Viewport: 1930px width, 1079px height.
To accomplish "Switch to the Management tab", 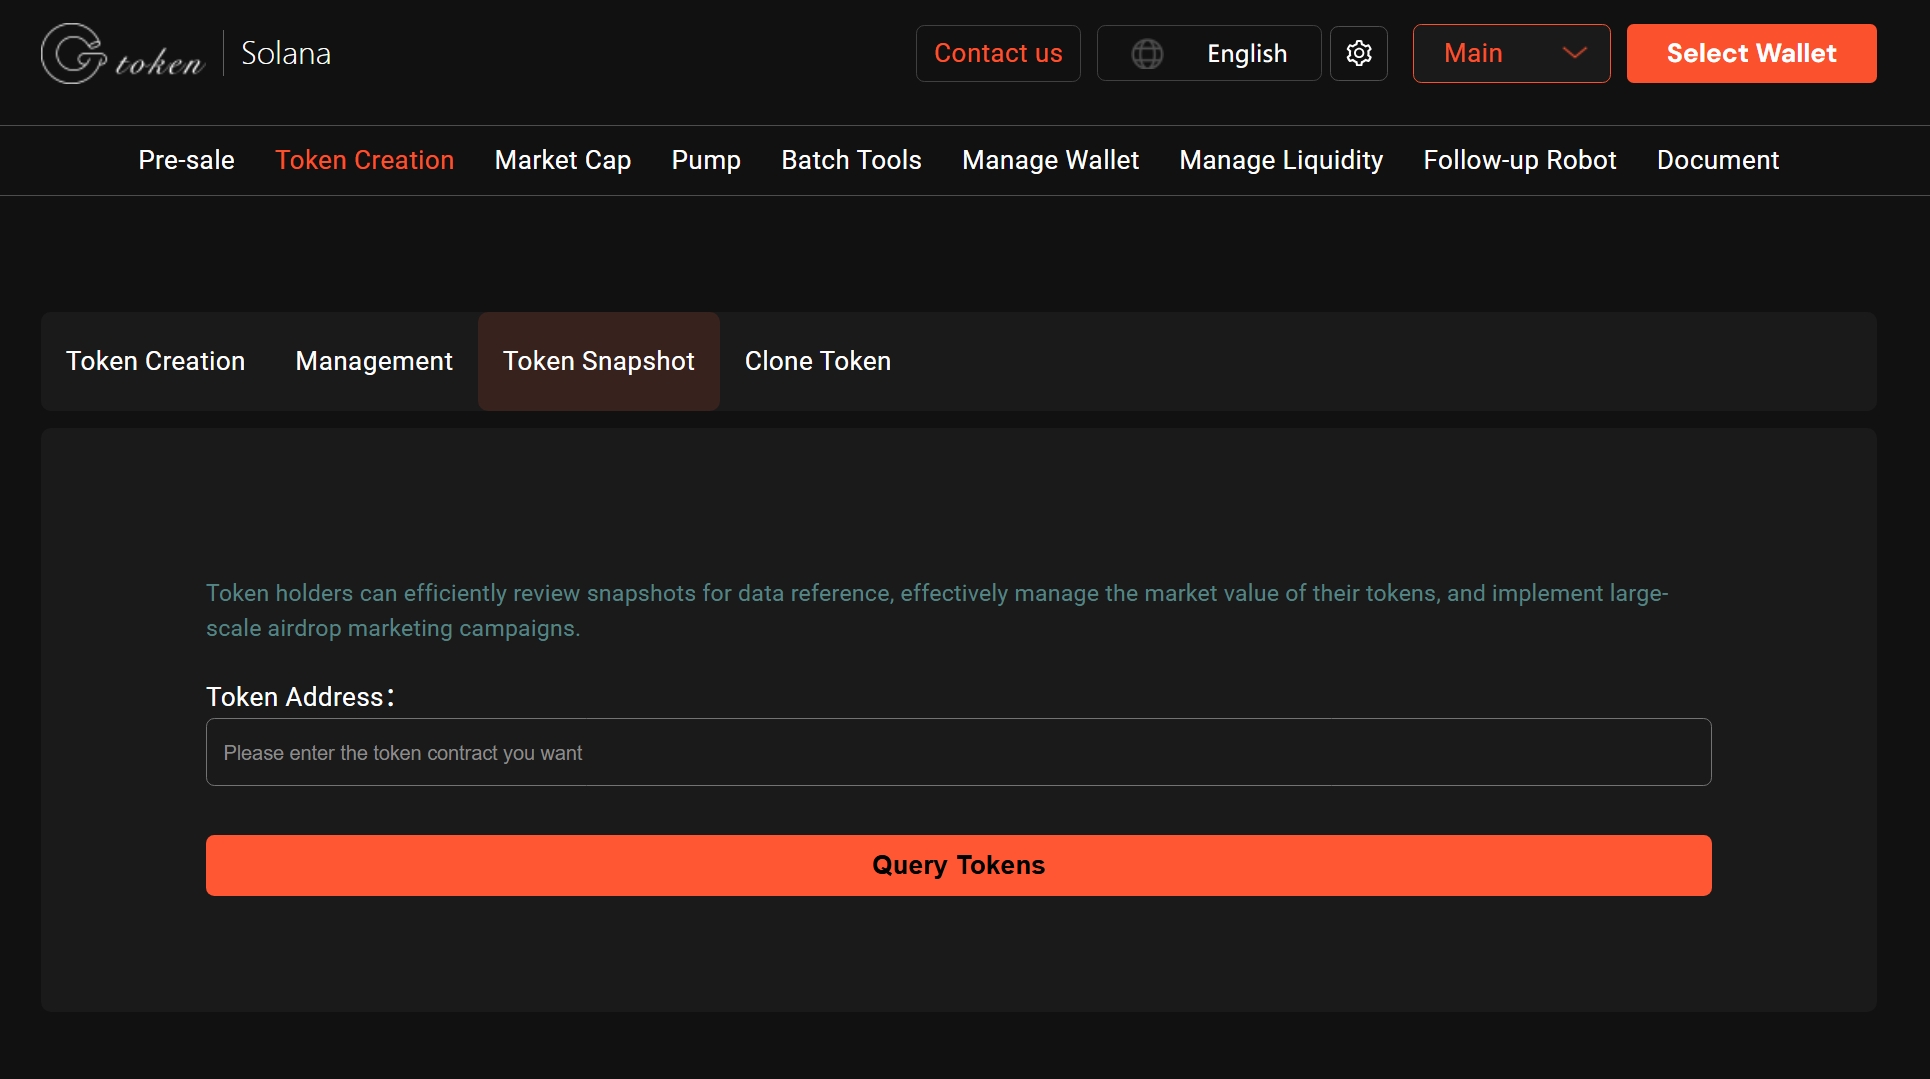I will point(374,361).
